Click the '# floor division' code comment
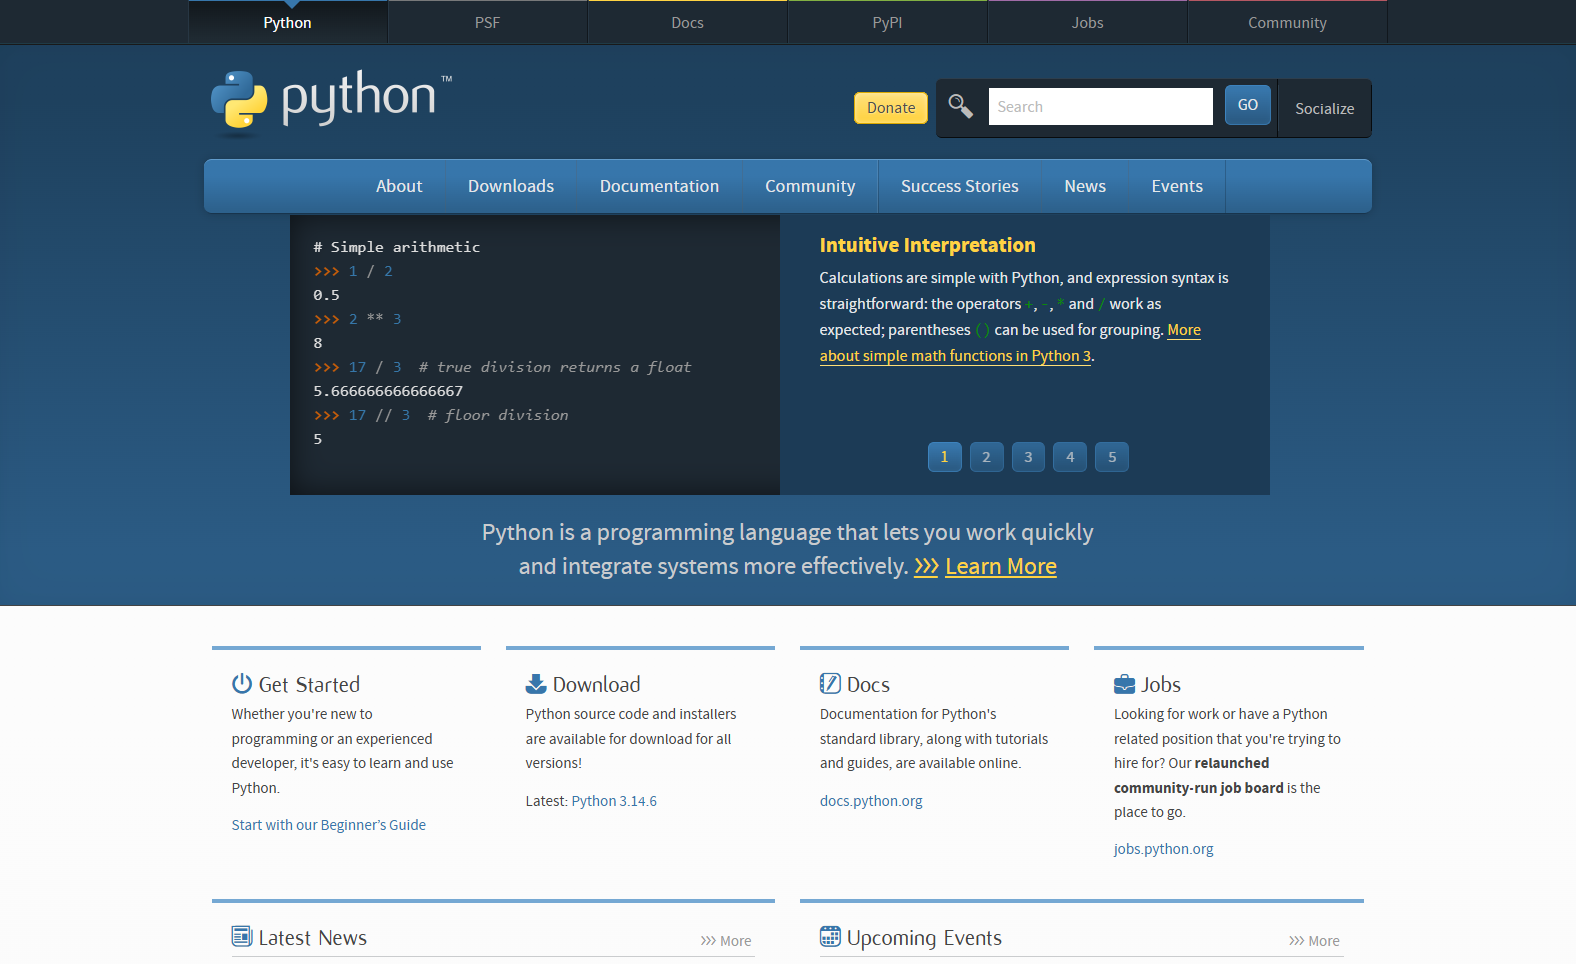This screenshot has height=964, width=1576. (x=498, y=415)
